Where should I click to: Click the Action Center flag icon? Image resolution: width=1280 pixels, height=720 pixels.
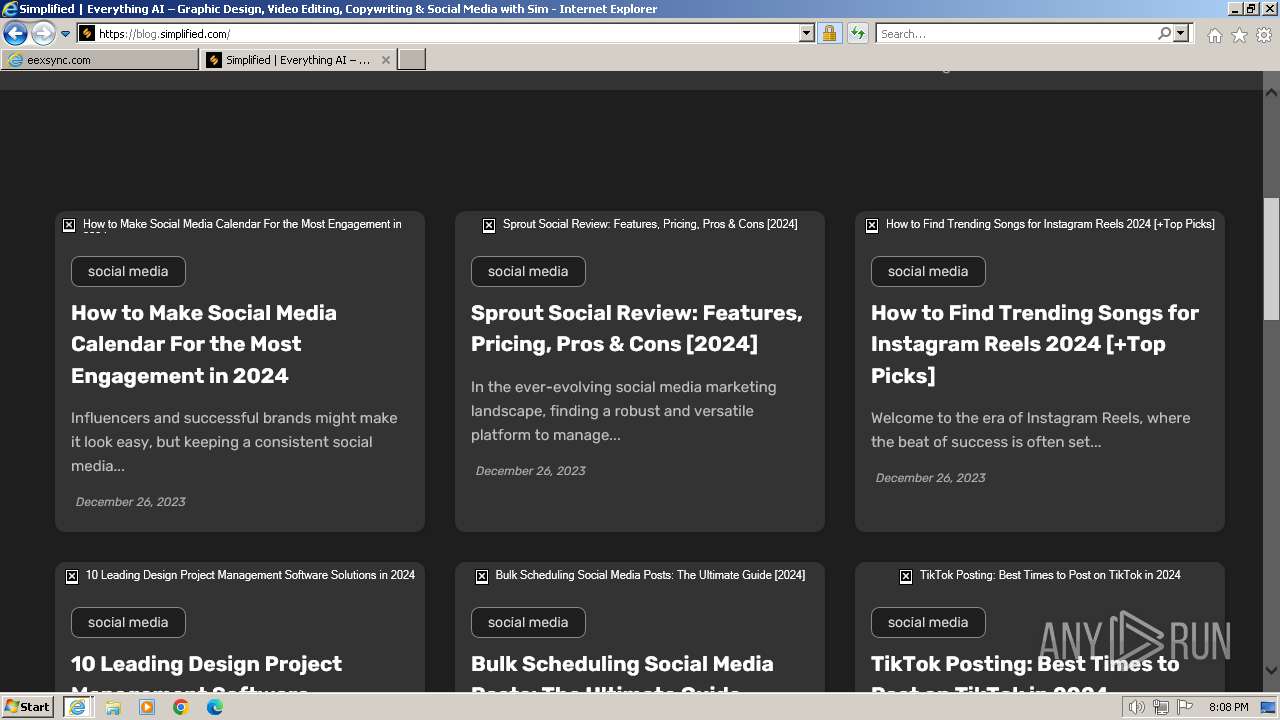[1185, 707]
